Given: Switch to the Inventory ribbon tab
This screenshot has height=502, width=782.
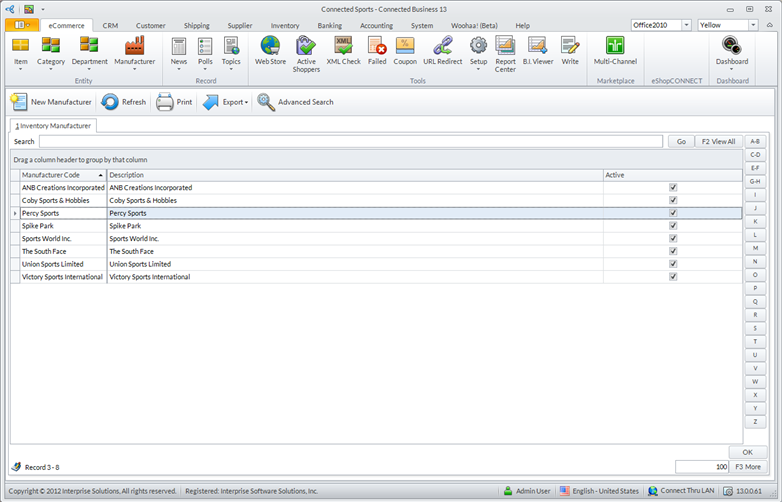Looking at the screenshot, I should coord(285,25).
